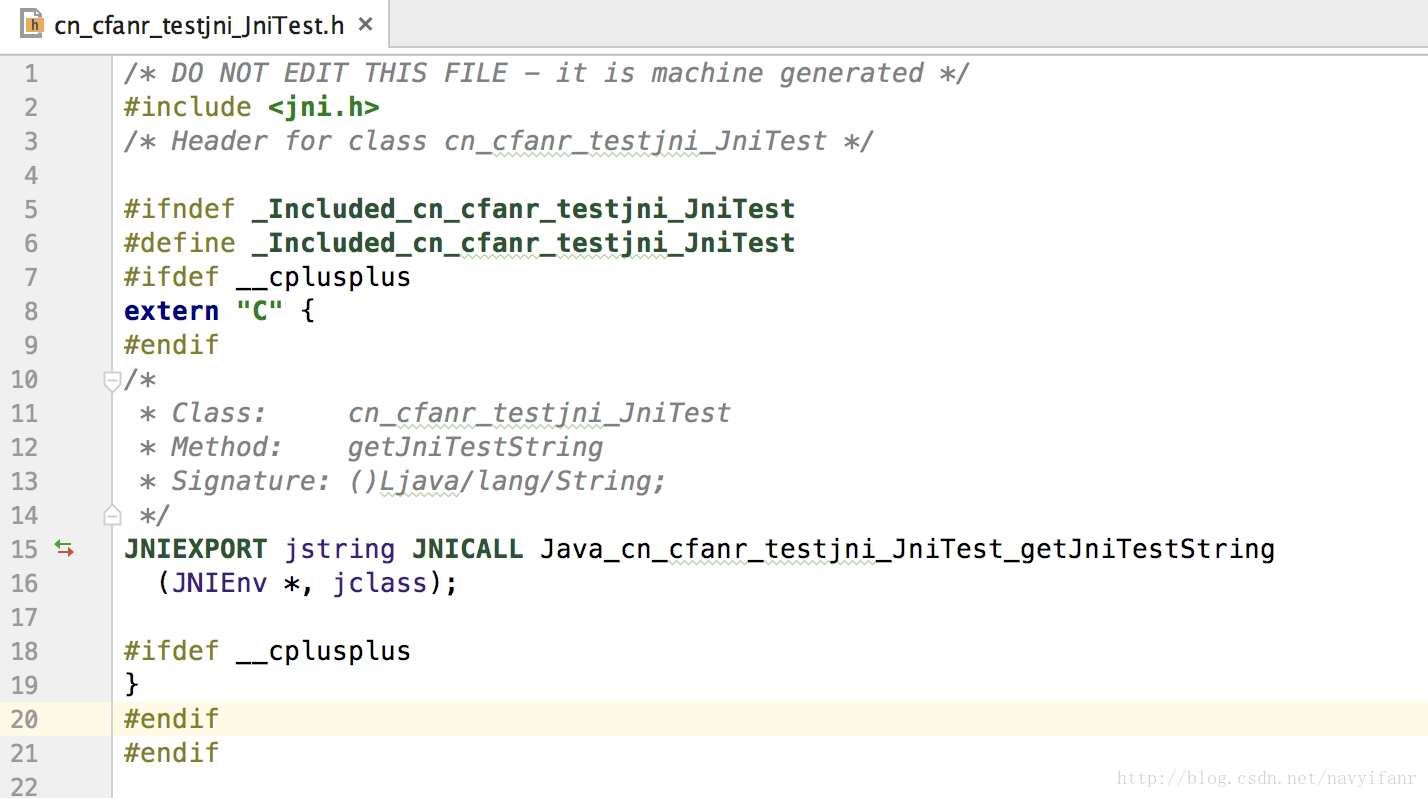Viewport: 1428px width, 798px height.
Task: Click the jclass parameter on line 16
Action: pyautogui.click(x=379, y=583)
